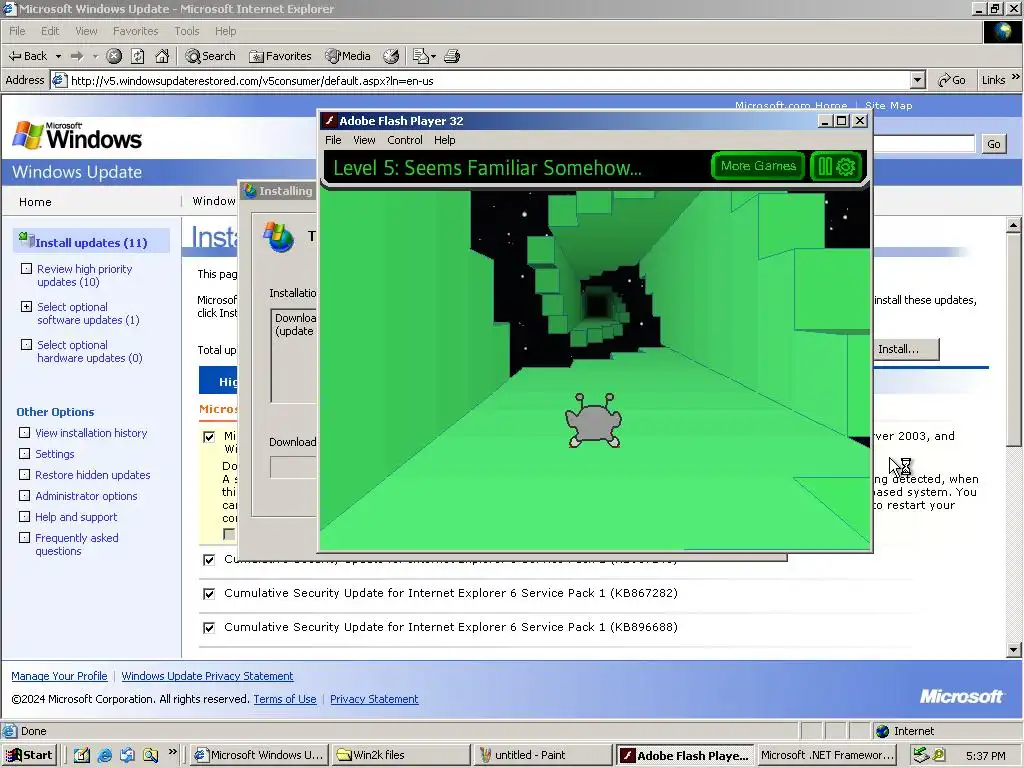
Task: Switch to untitled - Paint taskbar button
Action: [x=541, y=755]
